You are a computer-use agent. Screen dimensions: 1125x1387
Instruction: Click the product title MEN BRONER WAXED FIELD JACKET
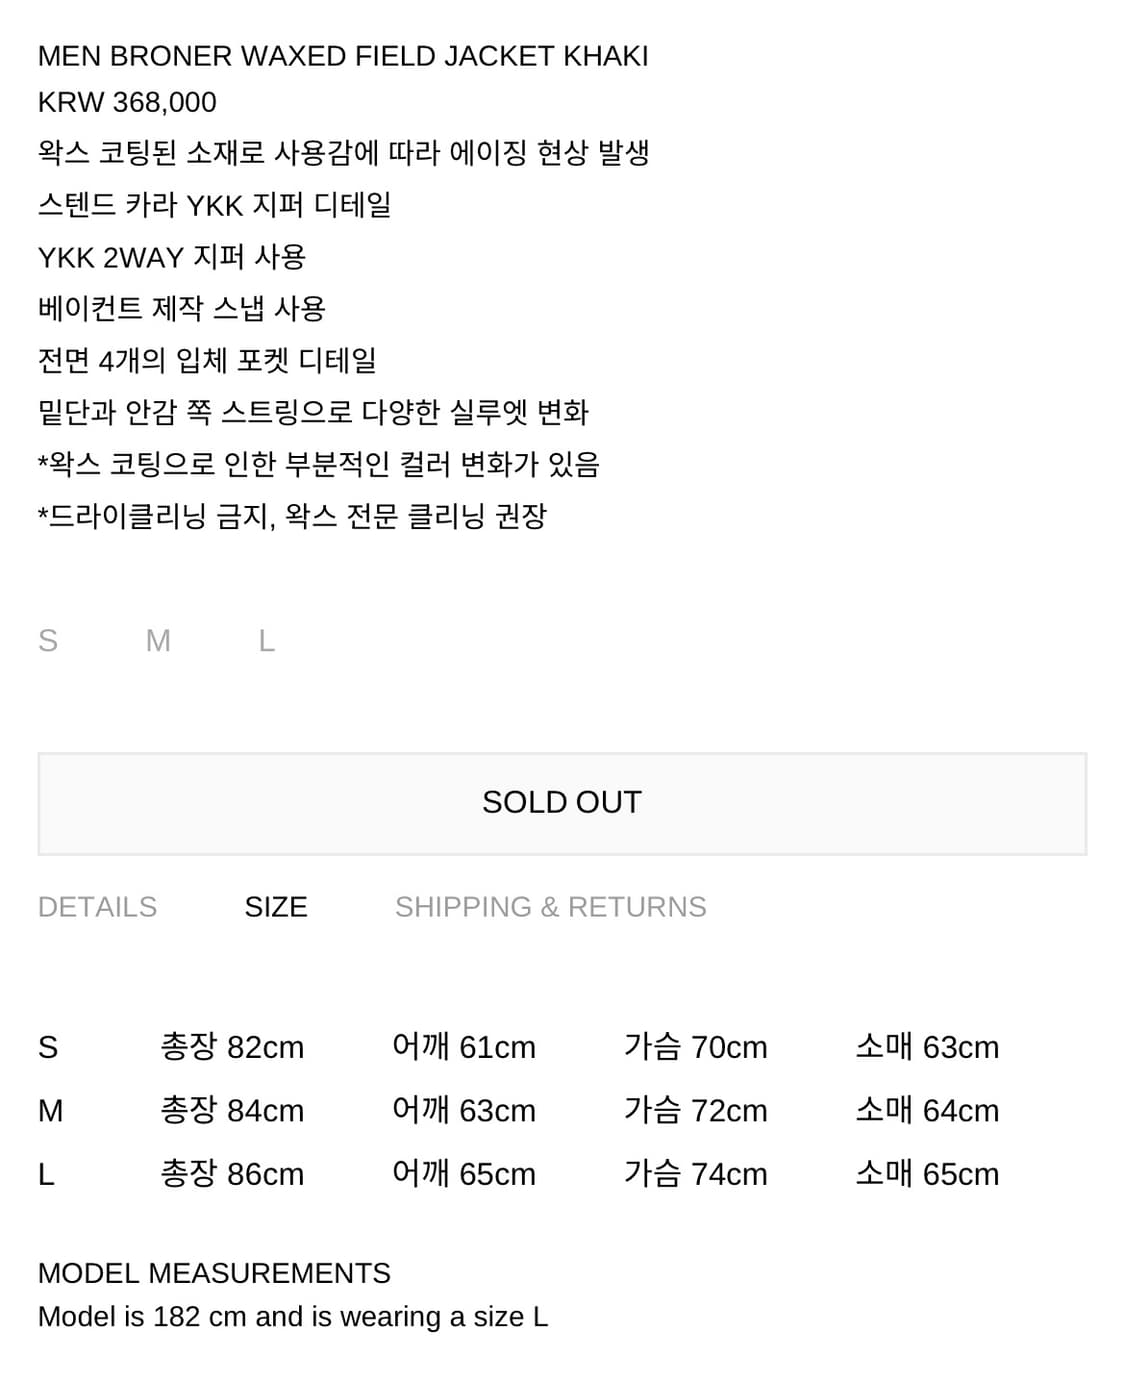(343, 56)
